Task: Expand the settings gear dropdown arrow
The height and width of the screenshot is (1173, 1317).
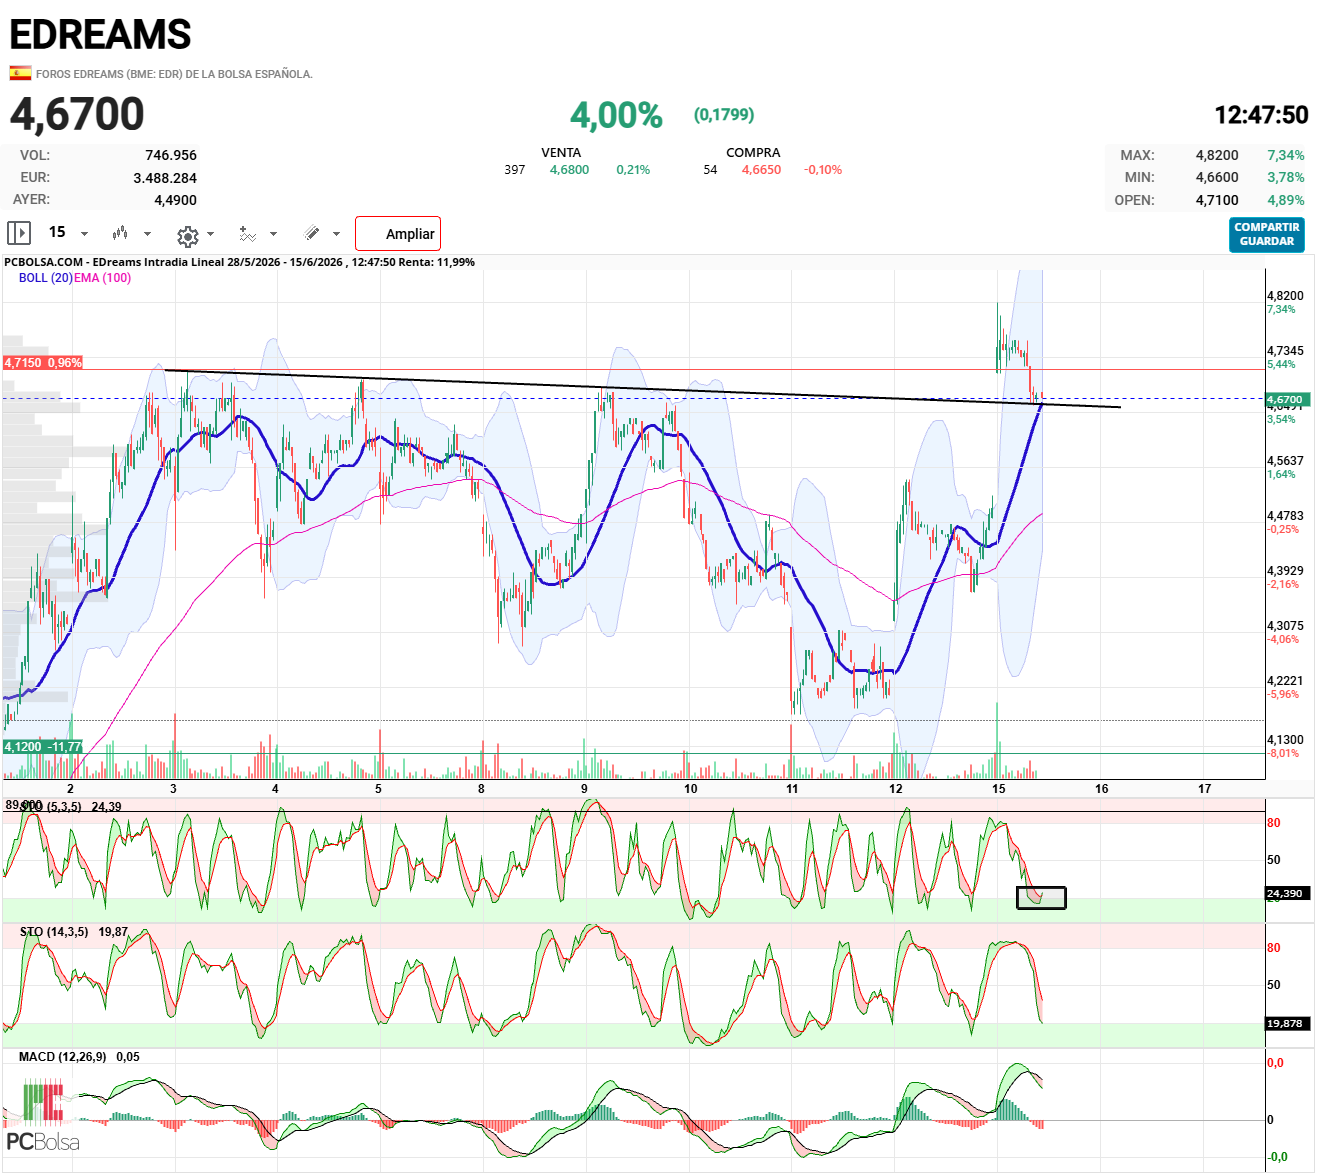Action: [210, 234]
